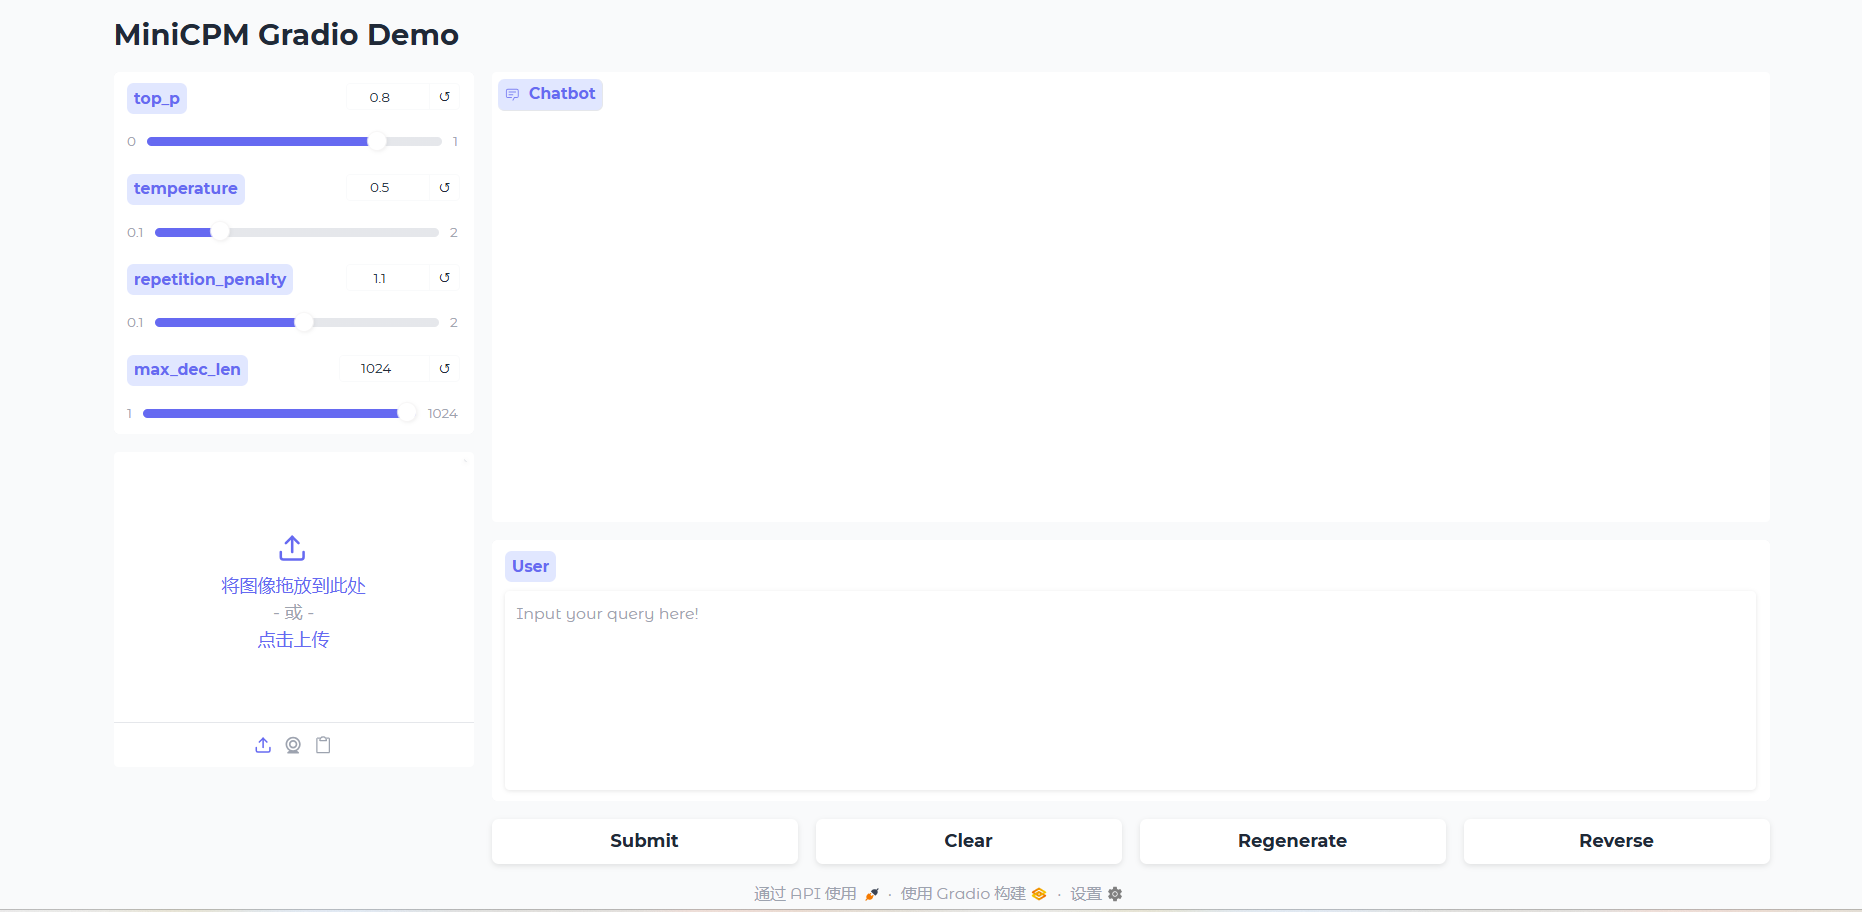1862x912 pixels.
Task: Click the top_p label
Action: tap(157, 98)
